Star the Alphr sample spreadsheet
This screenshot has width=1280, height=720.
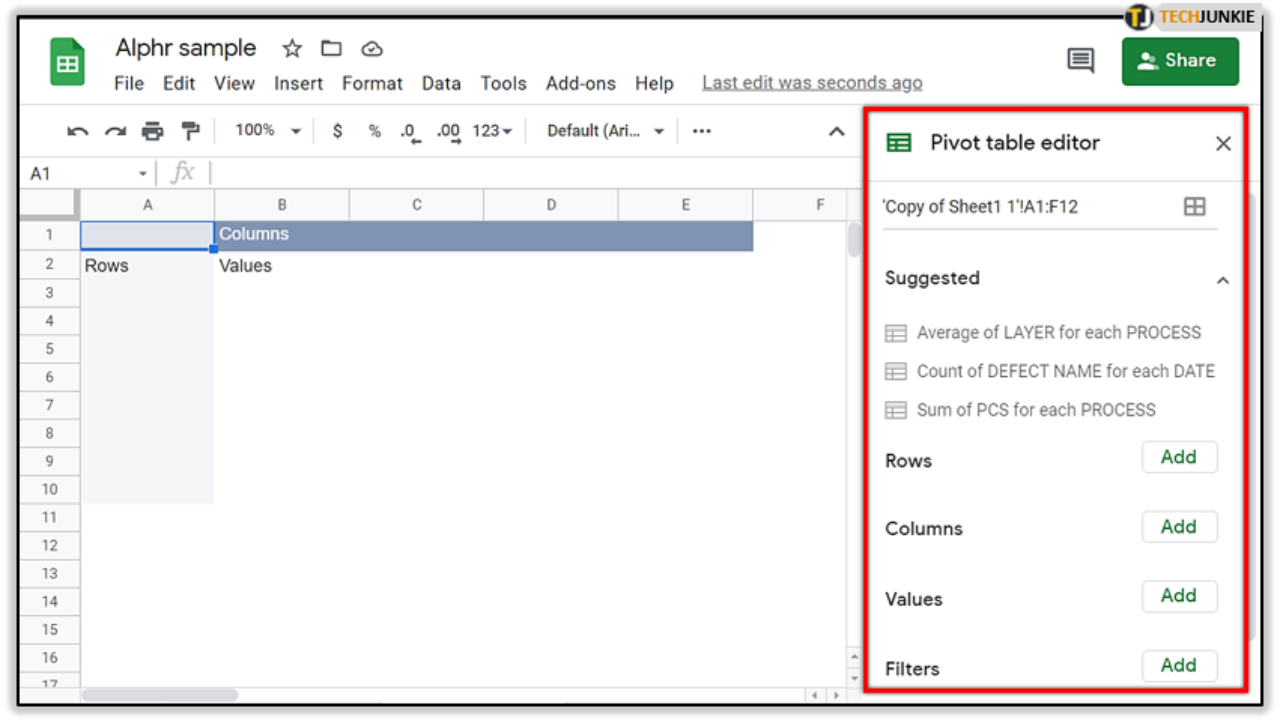click(x=291, y=48)
